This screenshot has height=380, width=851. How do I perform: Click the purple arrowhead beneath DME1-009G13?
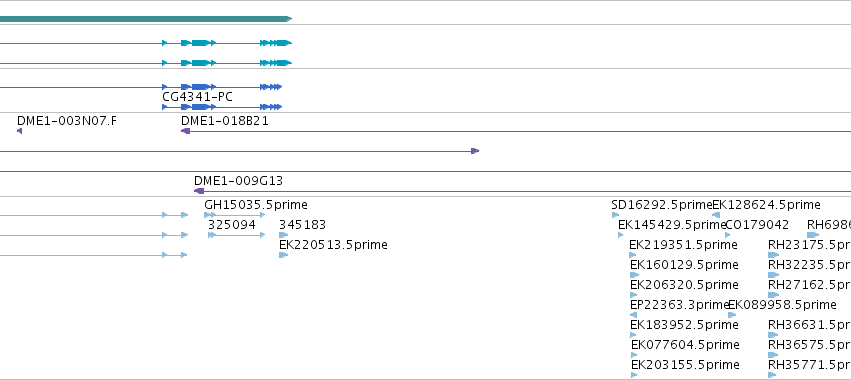[x=199, y=191]
